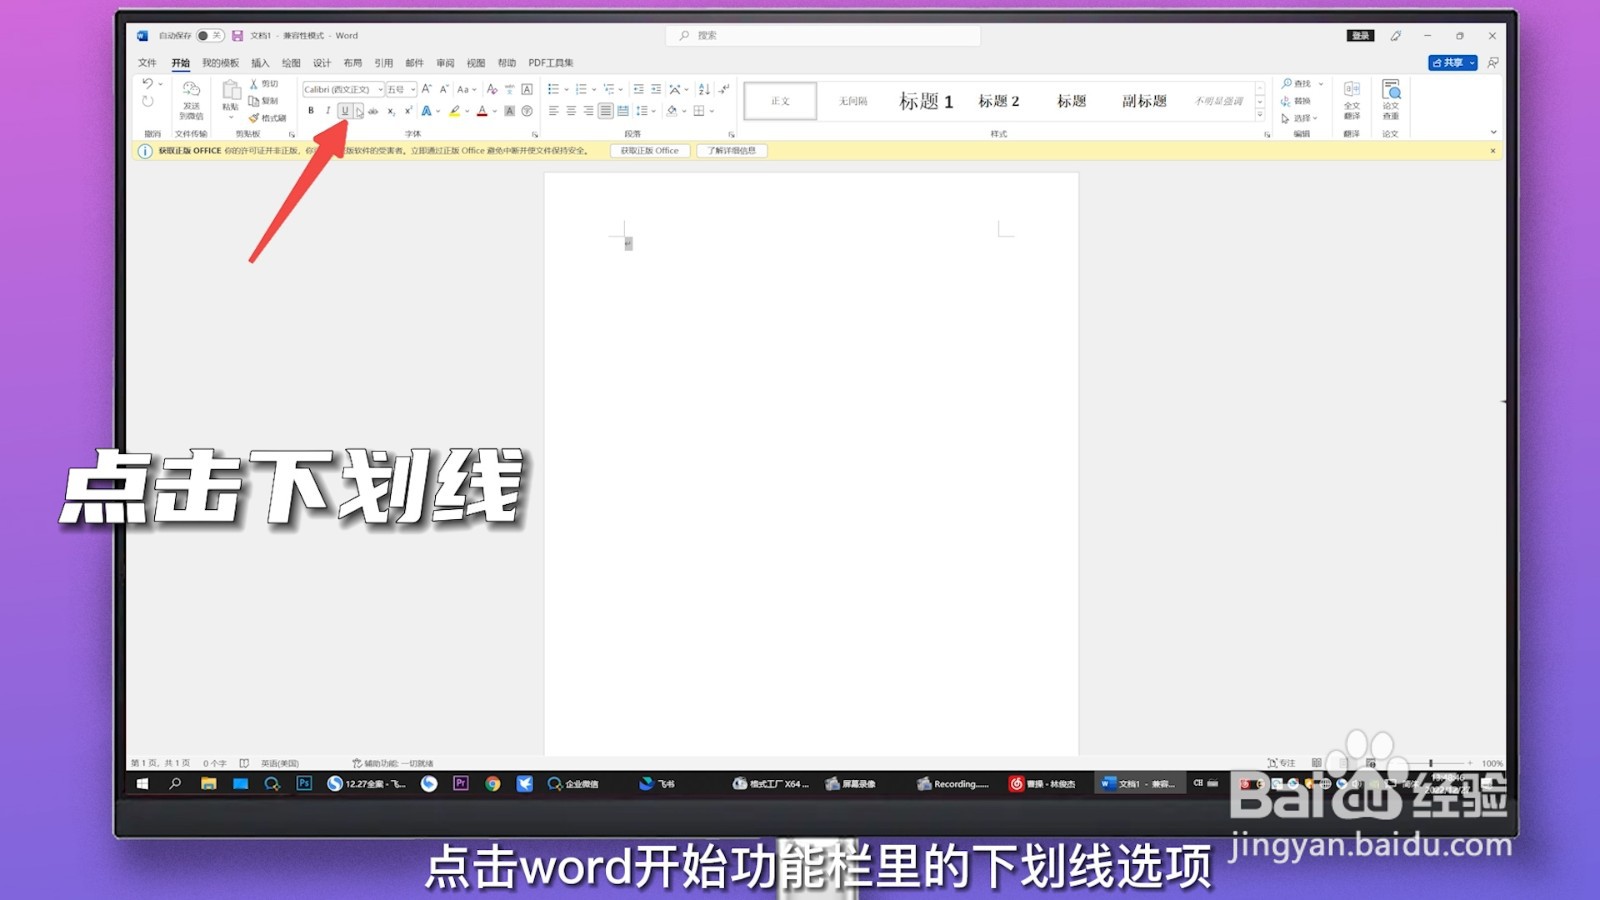This screenshot has height=900, width=1600.
Task: Open the font name combo box
Action: click(343, 89)
